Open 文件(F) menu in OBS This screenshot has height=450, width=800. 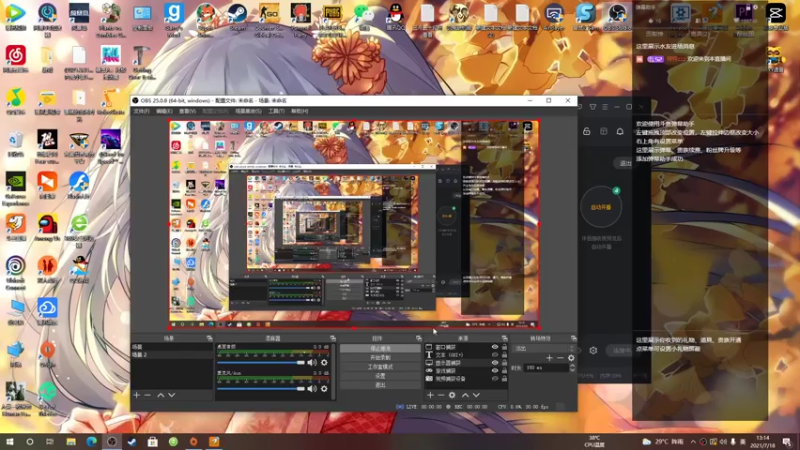[141, 111]
